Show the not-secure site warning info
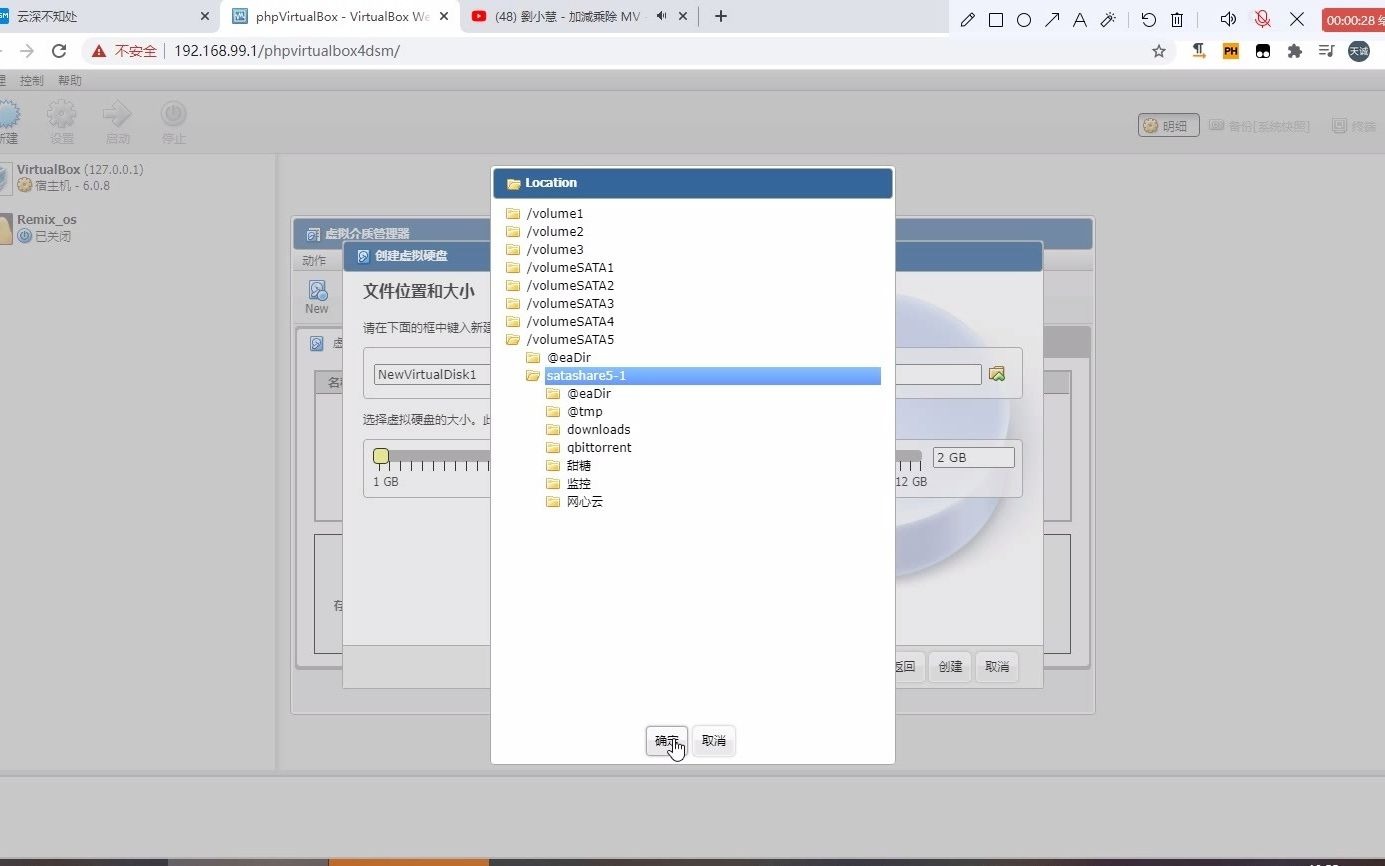 [125, 51]
